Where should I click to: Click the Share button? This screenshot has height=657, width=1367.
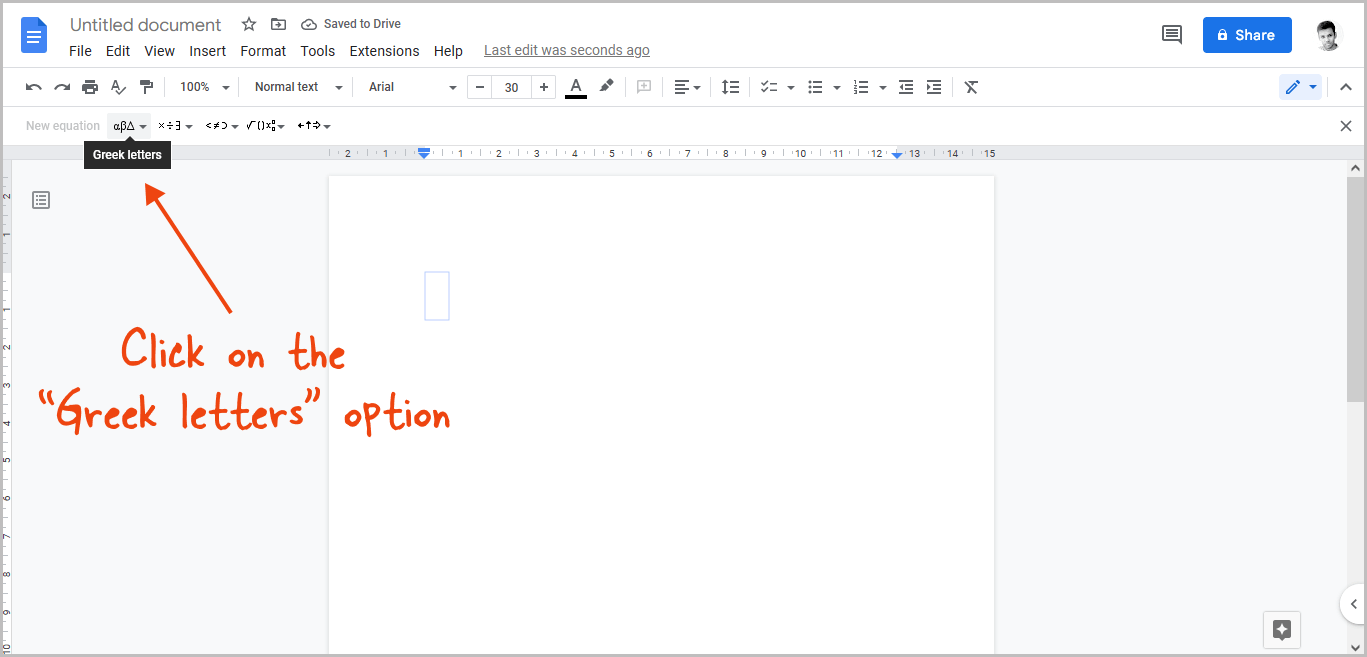pyautogui.click(x=1246, y=34)
